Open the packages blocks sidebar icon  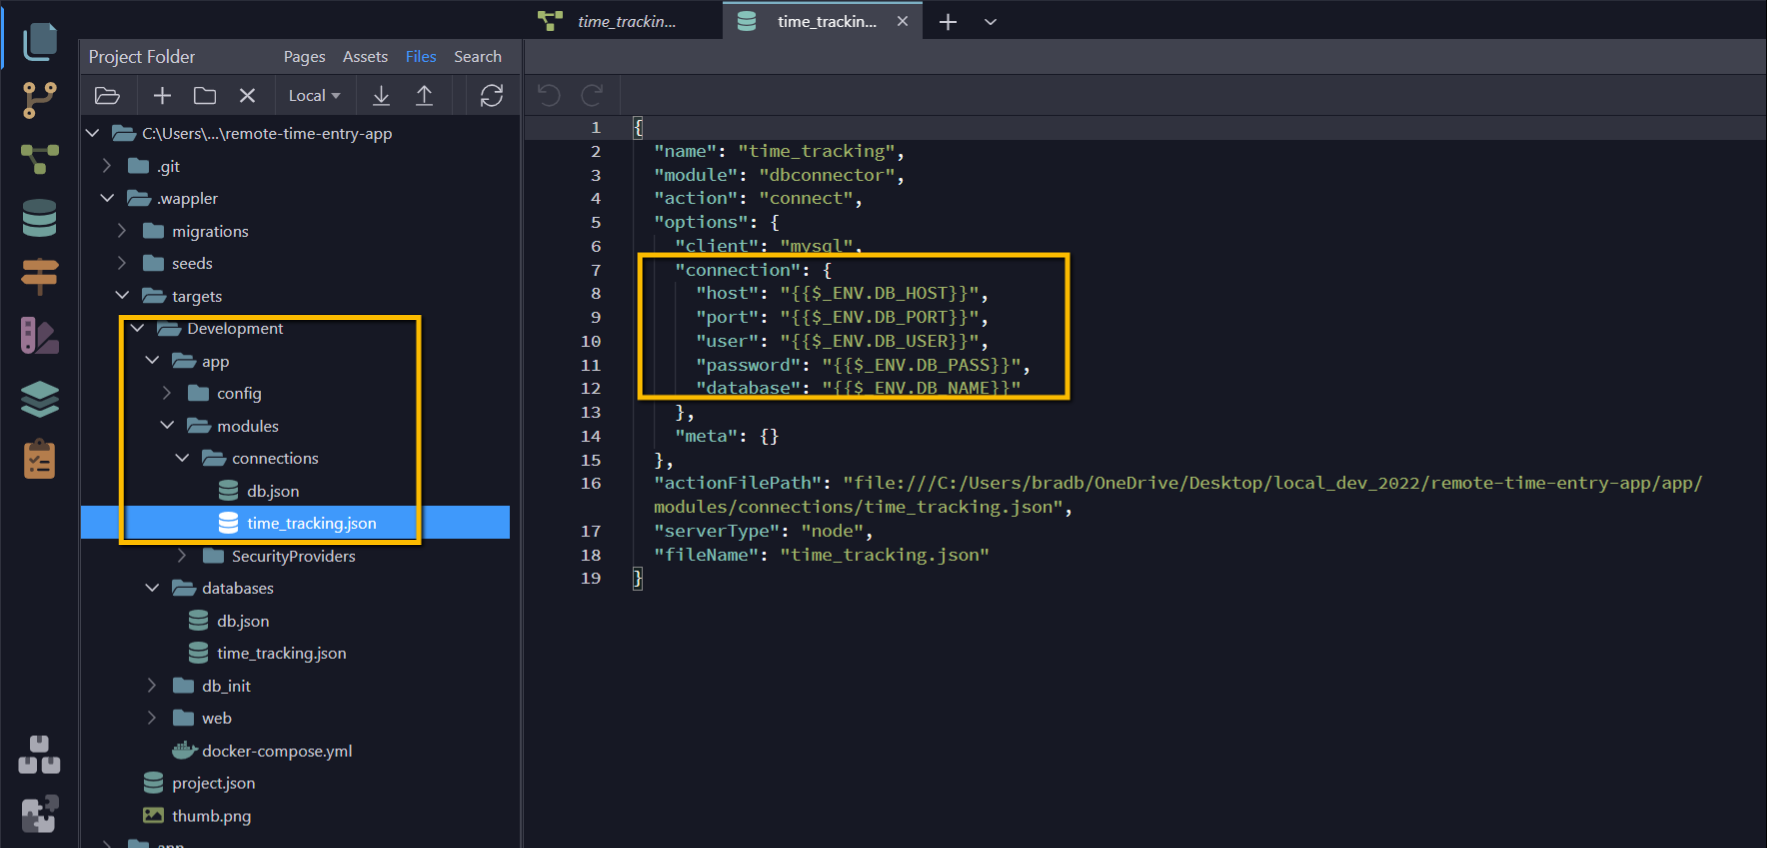[40, 755]
